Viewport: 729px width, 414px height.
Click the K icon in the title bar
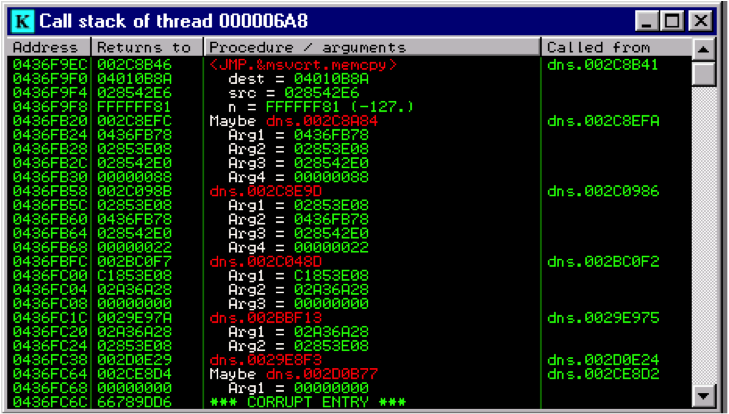pyautogui.click(x=23, y=21)
